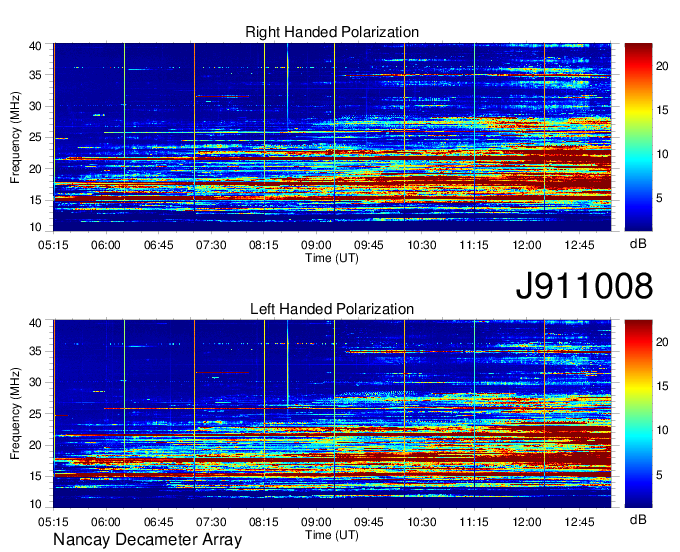
Task: Click the 15 MHz tick of the right-handed plot
Action: pos(35,200)
